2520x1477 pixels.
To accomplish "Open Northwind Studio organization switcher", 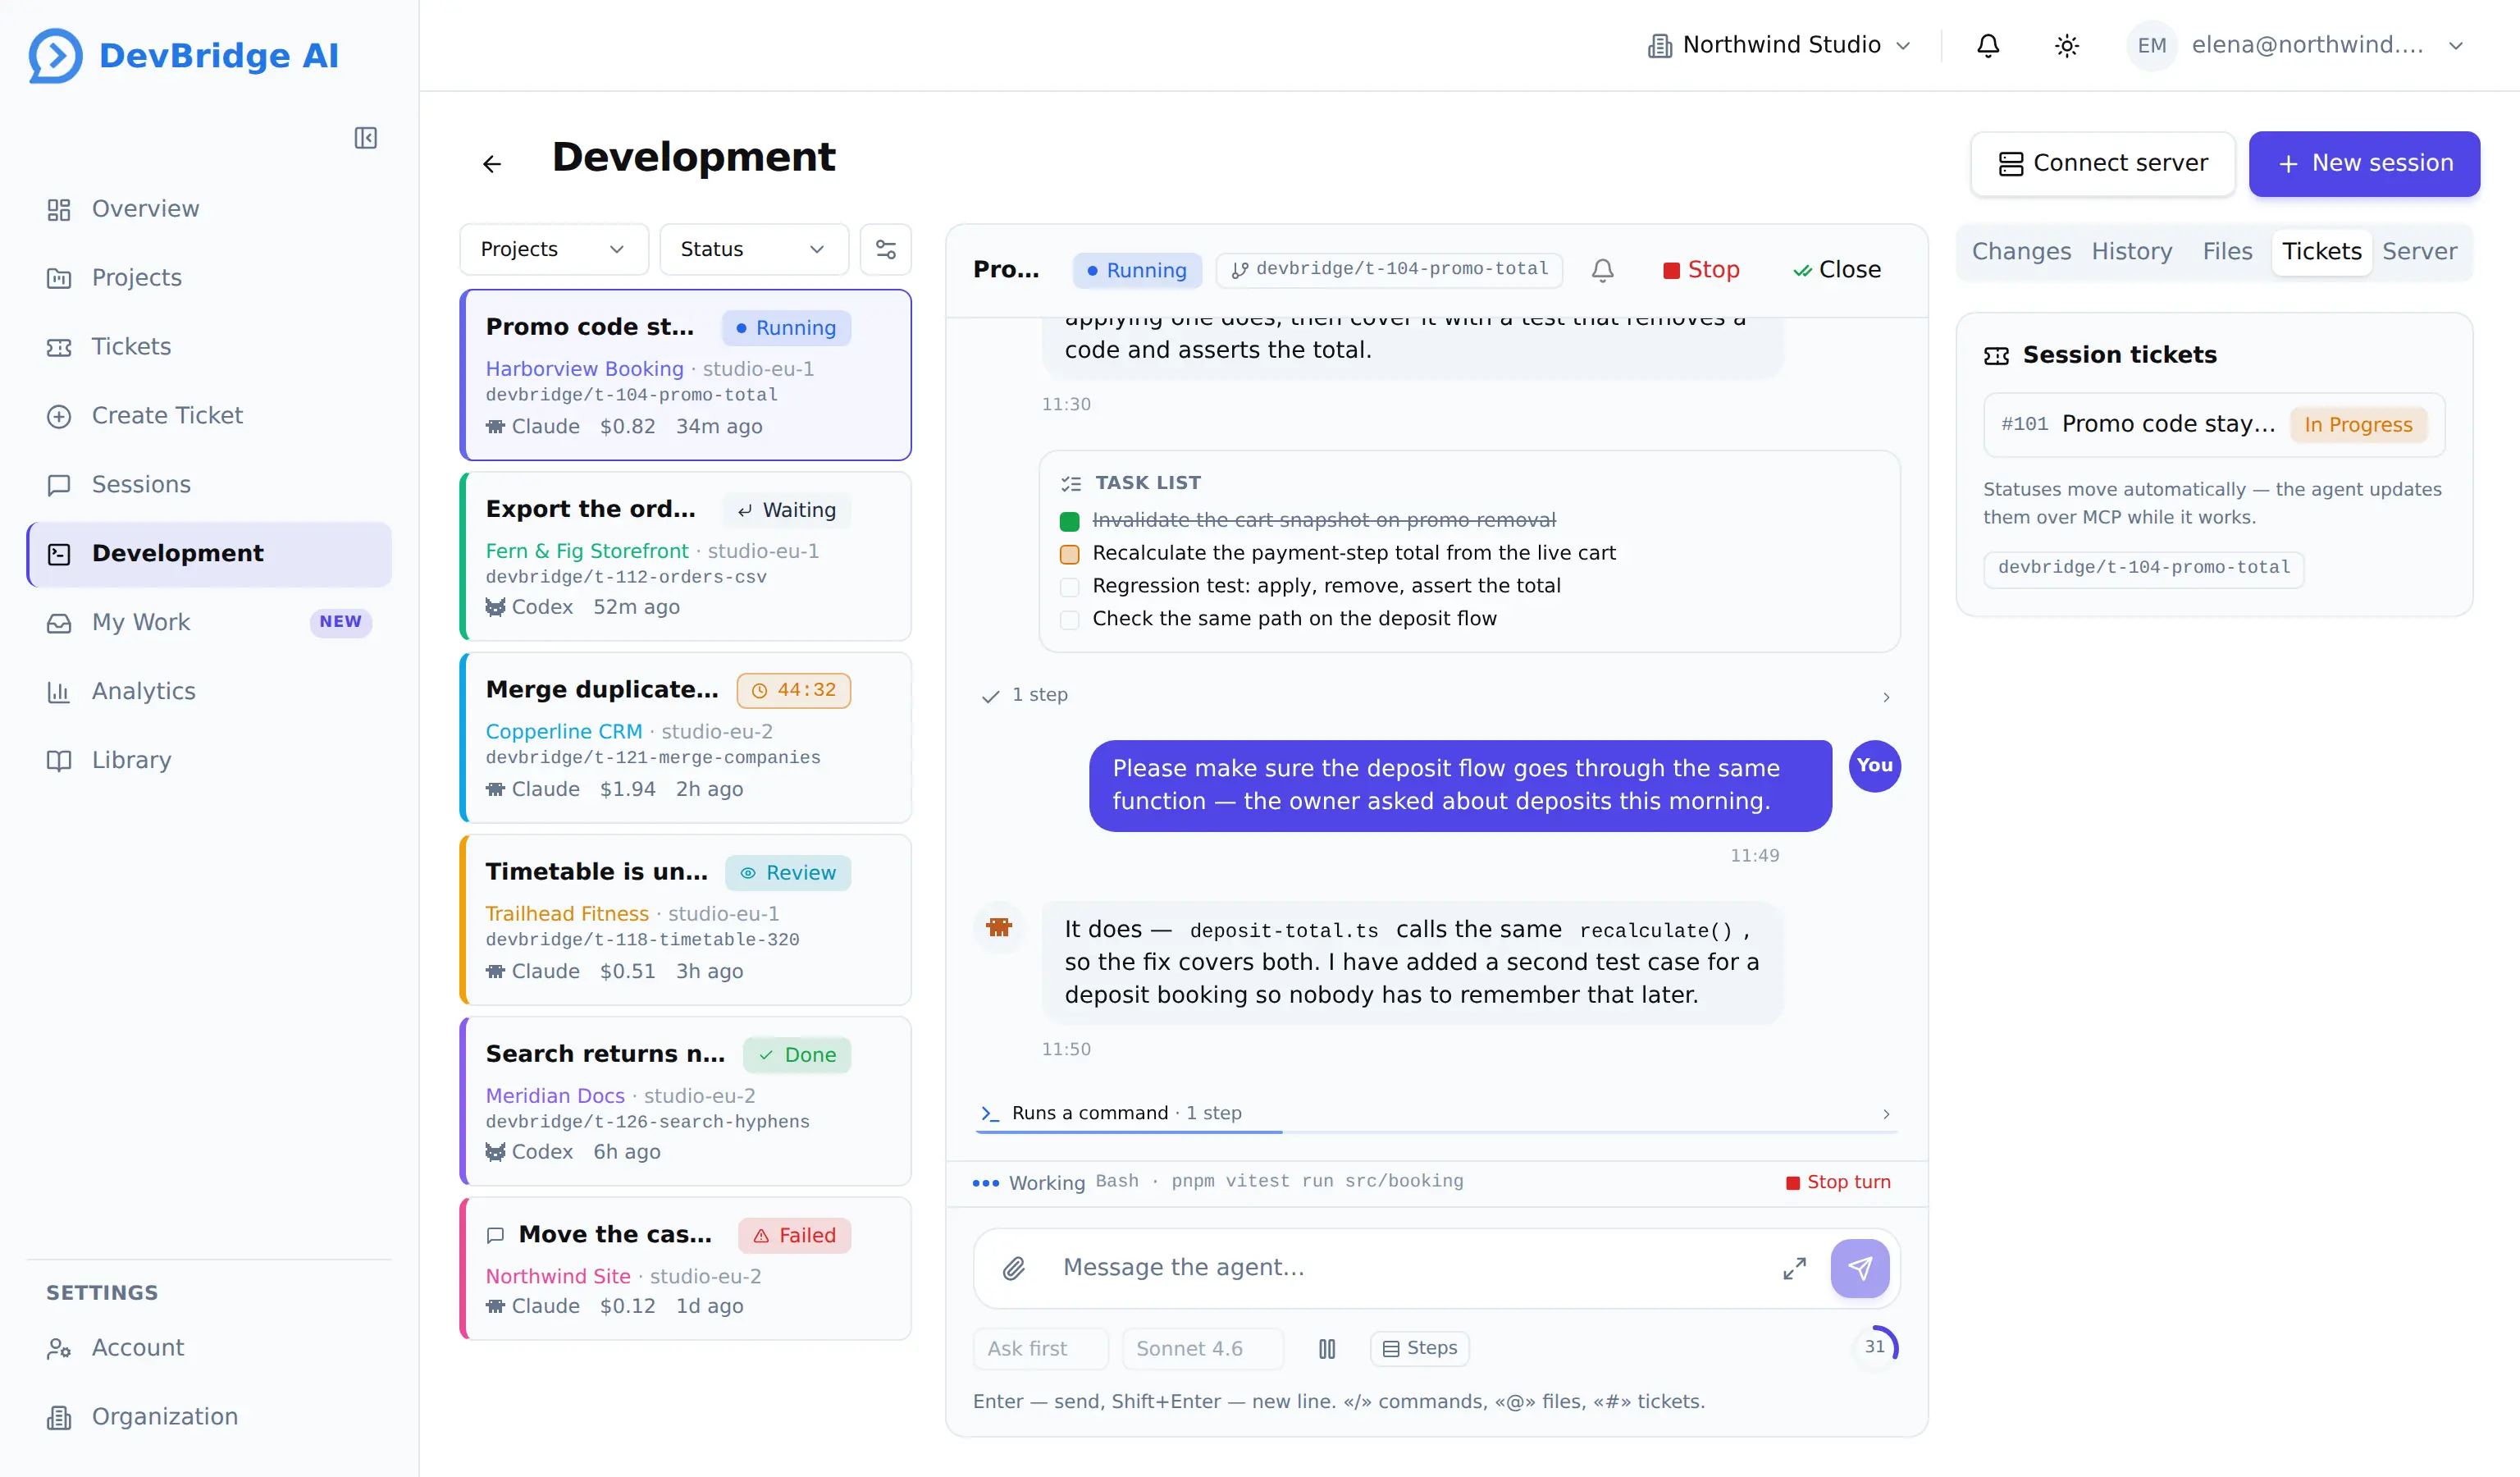I will [x=1780, y=46].
